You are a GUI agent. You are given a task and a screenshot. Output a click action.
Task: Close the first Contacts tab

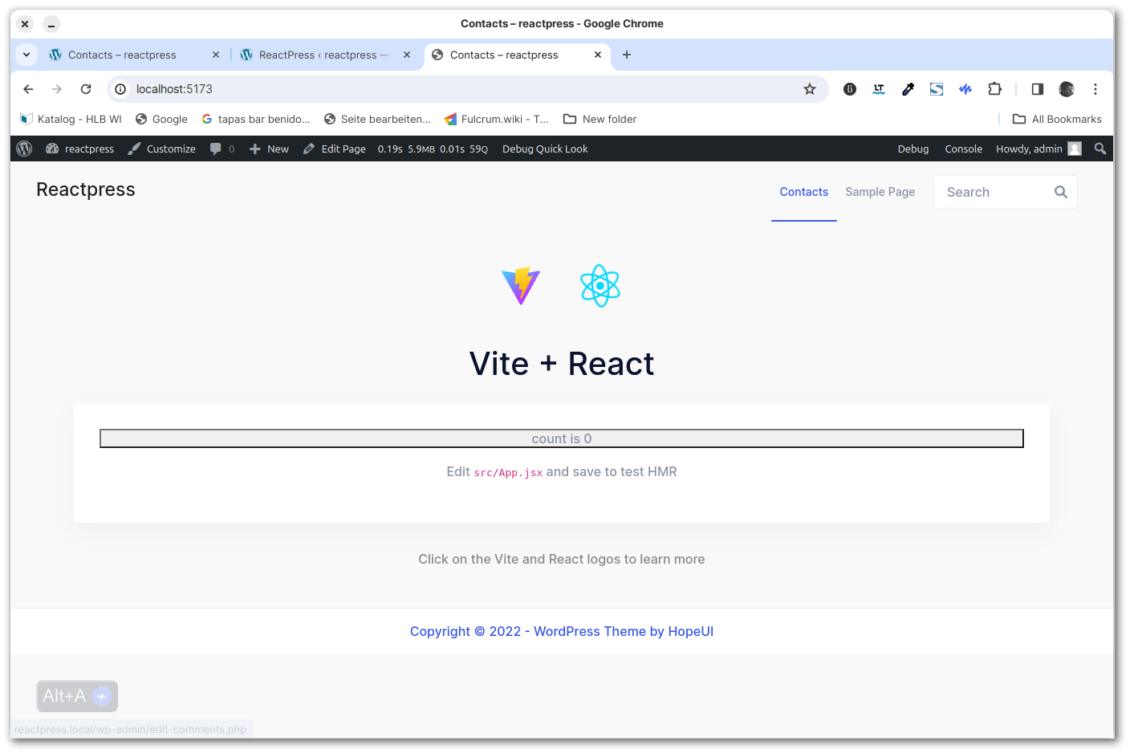point(215,55)
